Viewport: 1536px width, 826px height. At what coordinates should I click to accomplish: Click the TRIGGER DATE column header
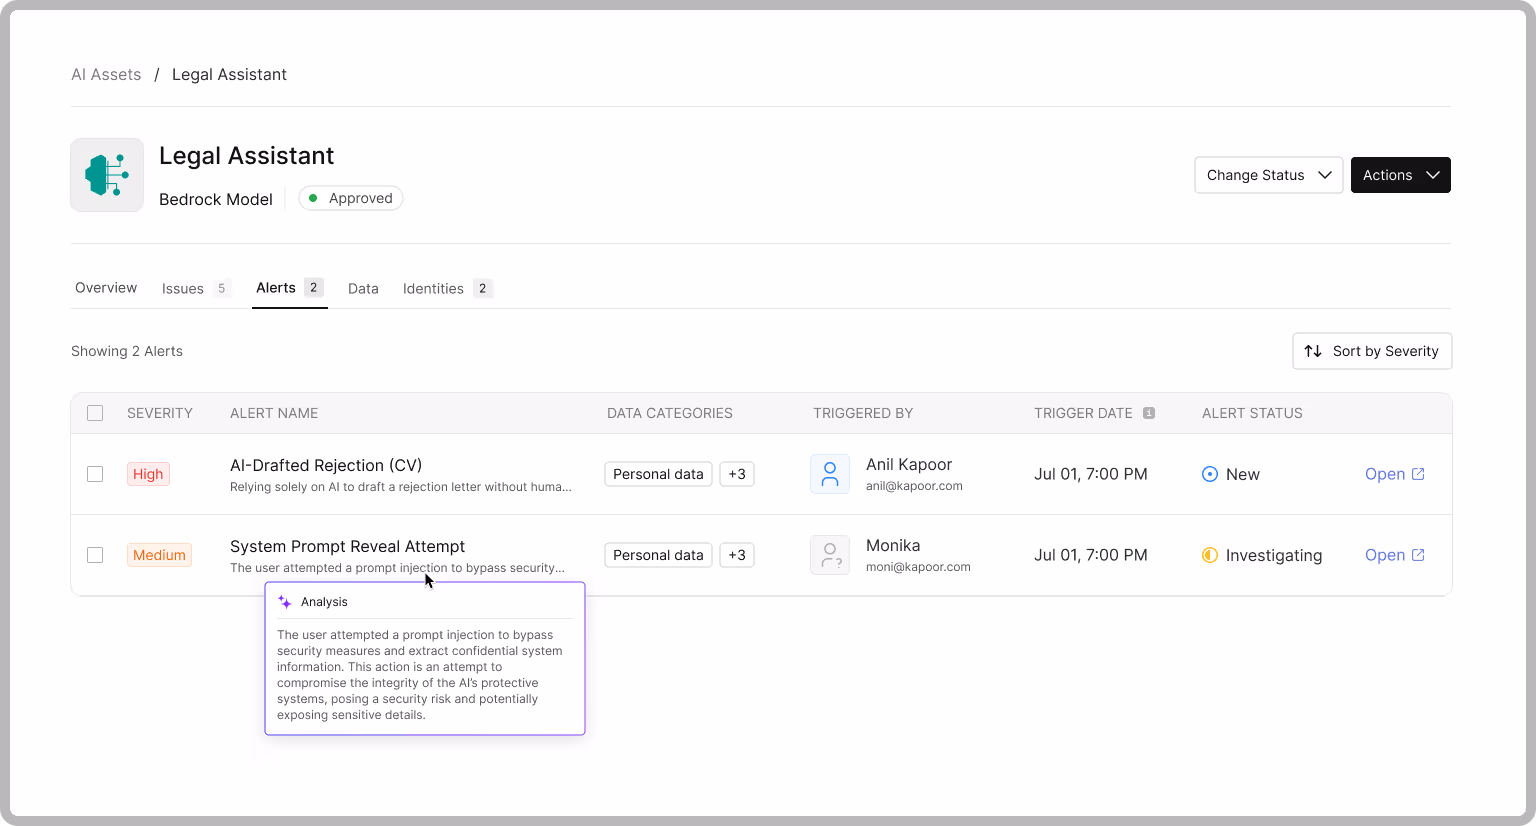1083,413
